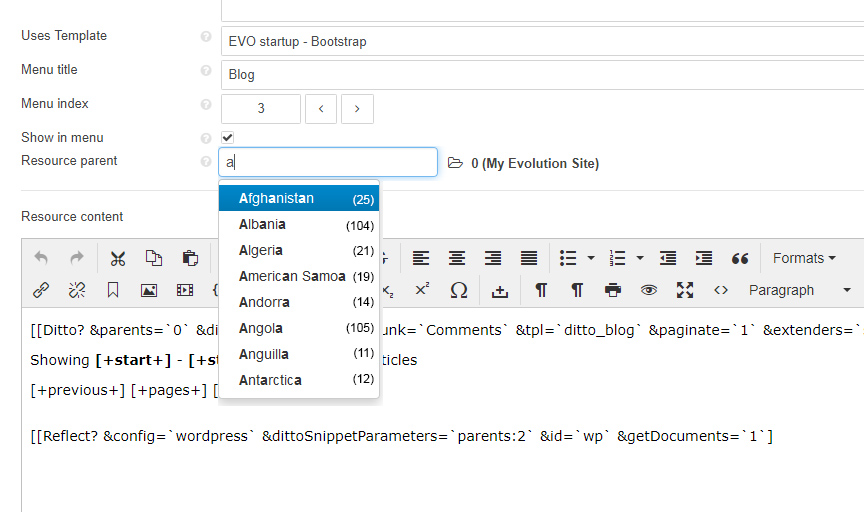This screenshot has height=512, width=864.
Task: Decrease indent of paragraph
Action: [668, 258]
